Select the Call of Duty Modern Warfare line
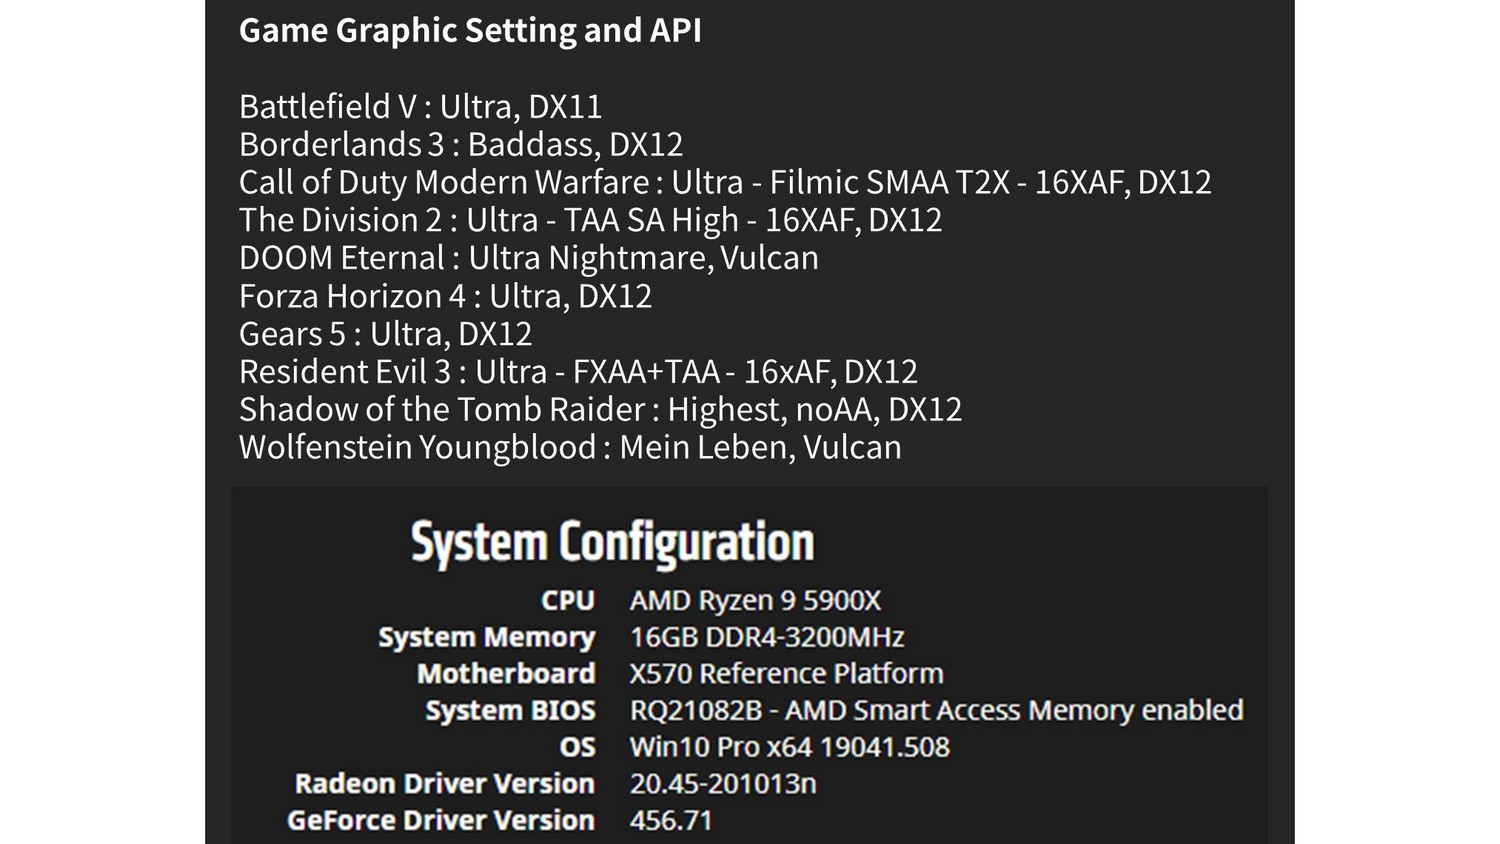The image size is (1500, 844). (x=725, y=183)
